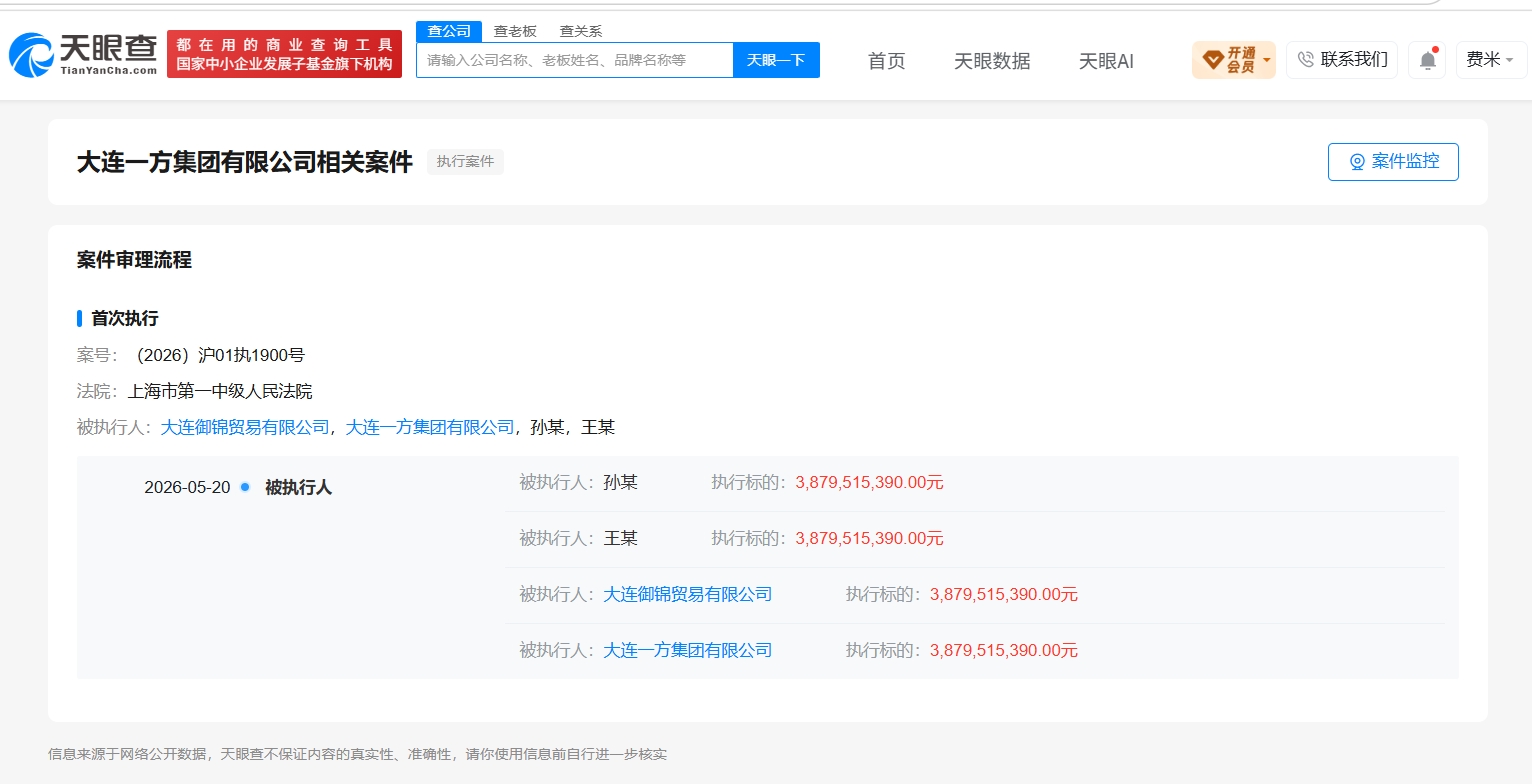Click the 联系我们 button
The width and height of the screenshot is (1532, 784).
[1342, 60]
